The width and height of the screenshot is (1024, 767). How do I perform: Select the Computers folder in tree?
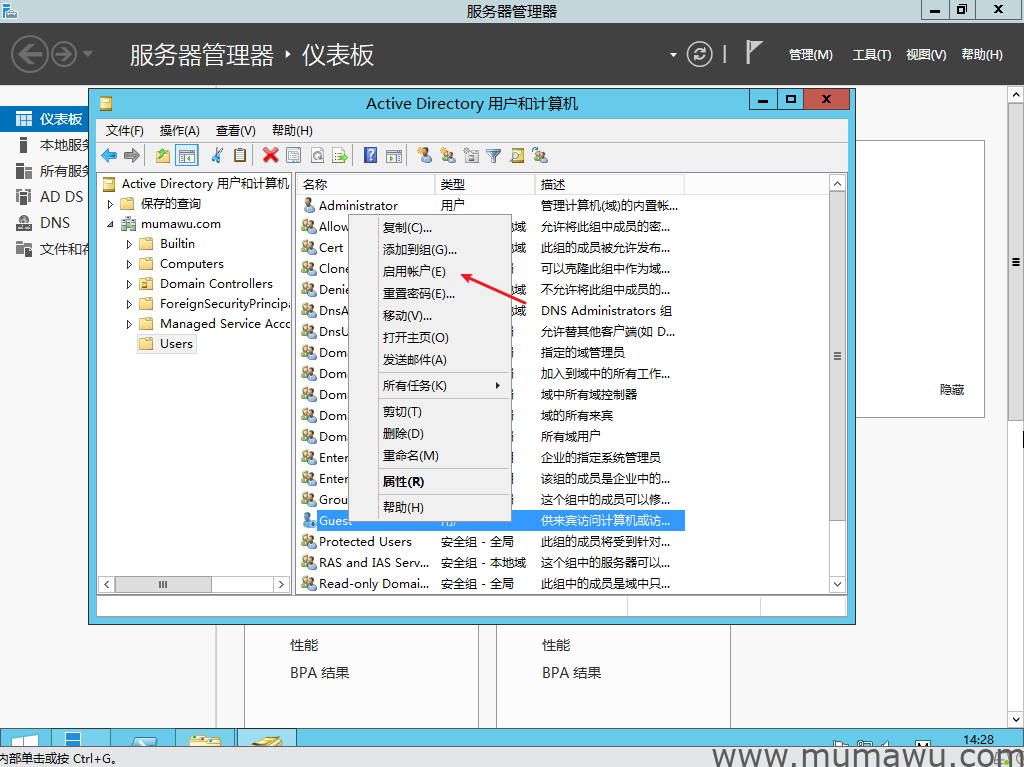(x=191, y=264)
